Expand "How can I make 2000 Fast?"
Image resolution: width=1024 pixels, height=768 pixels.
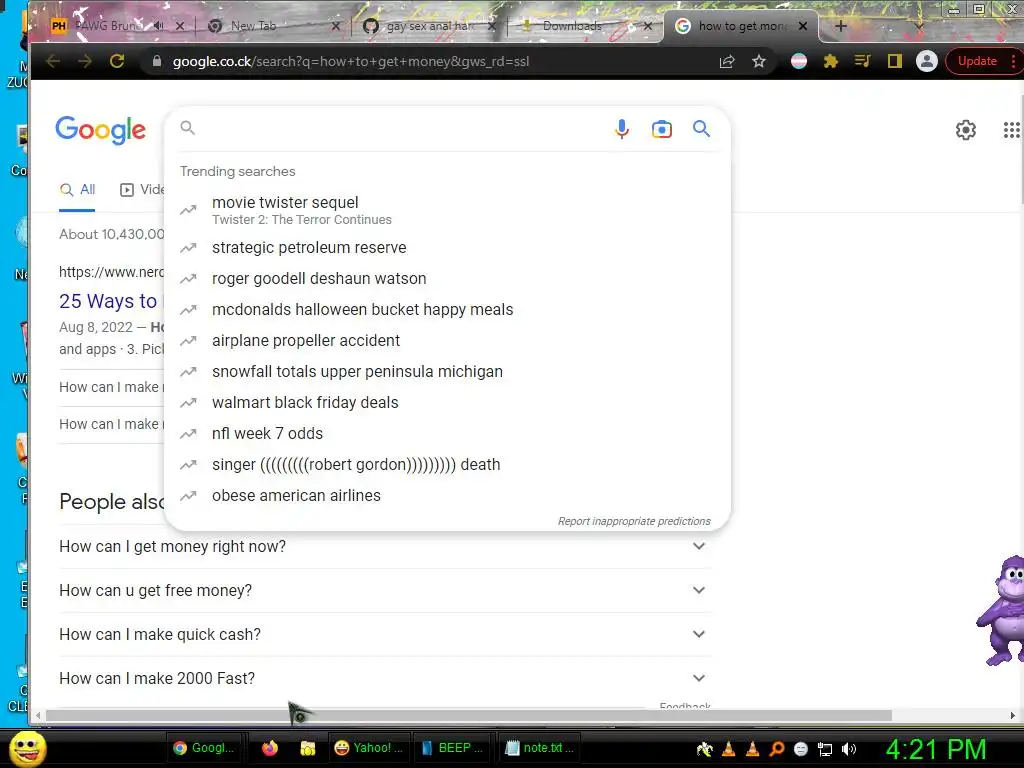pyautogui.click(x=385, y=679)
